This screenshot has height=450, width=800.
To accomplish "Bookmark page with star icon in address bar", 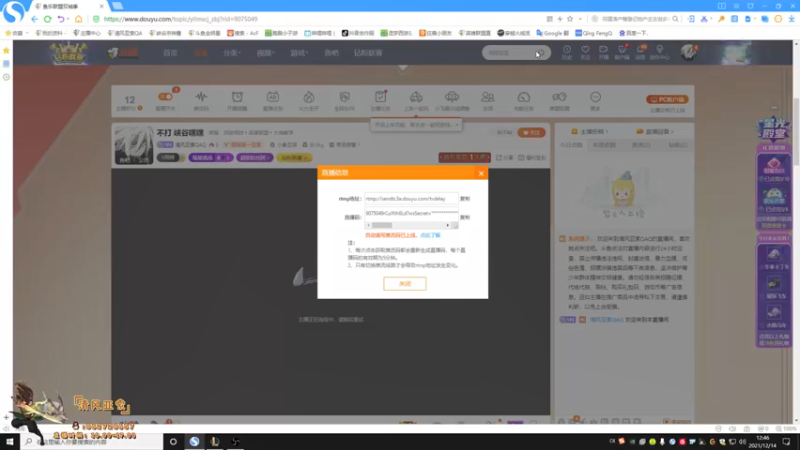I will (570, 19).
